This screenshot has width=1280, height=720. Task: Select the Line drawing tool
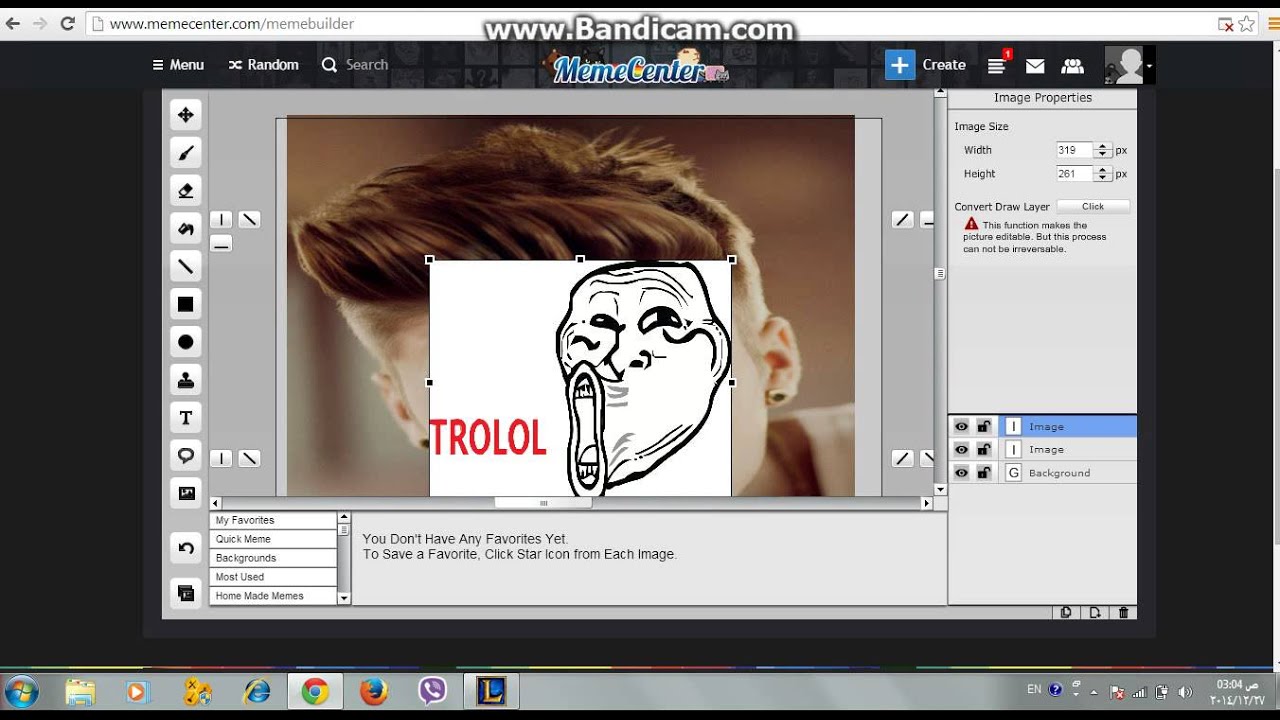[x=185, y=266]
